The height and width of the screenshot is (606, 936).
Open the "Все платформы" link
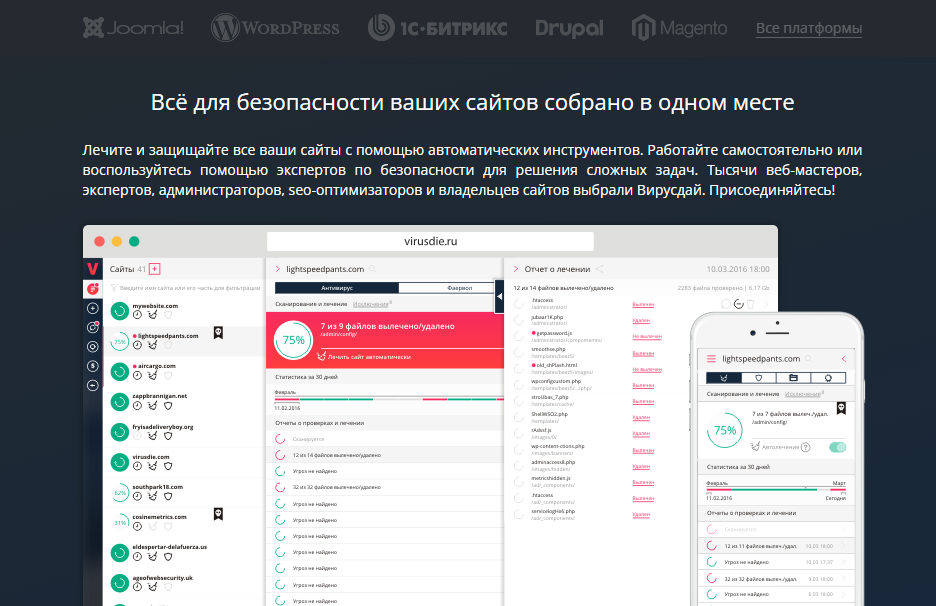(x=809, y=28)
